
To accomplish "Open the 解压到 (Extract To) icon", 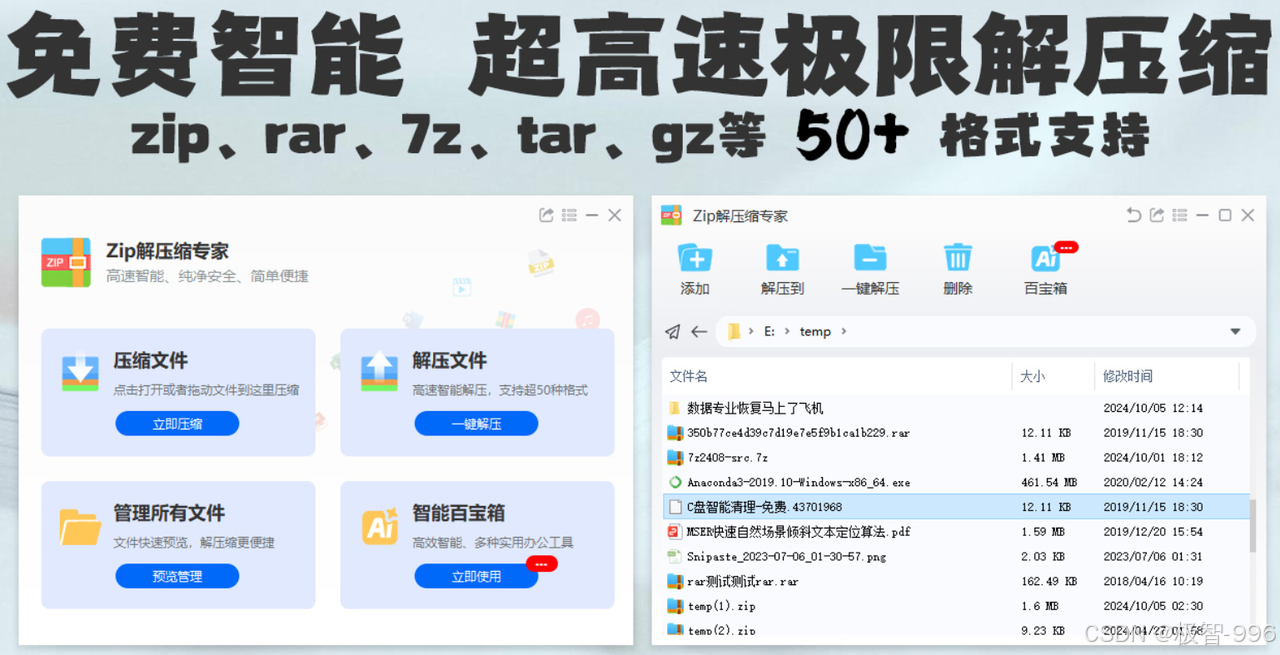I will pyautogui.click(x=782, y=262).
